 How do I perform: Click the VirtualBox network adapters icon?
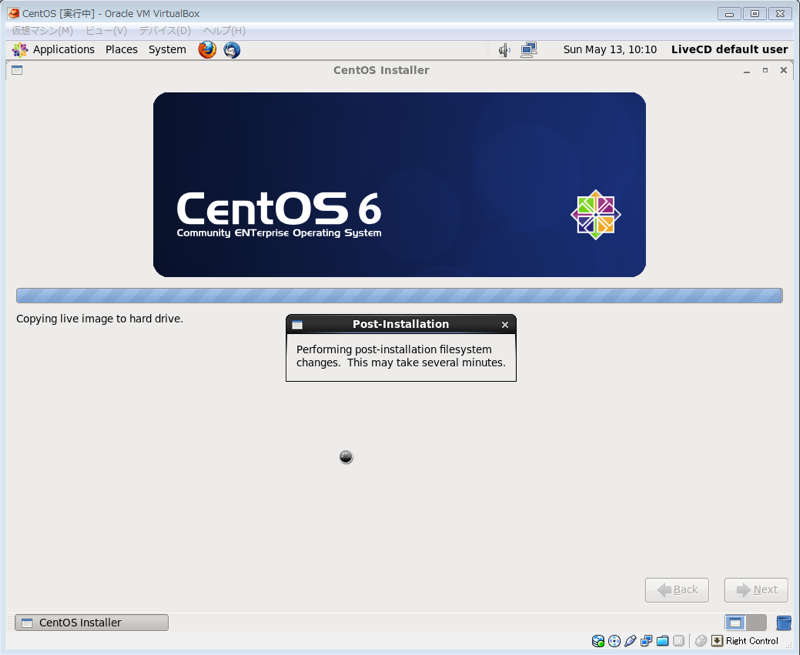point(646,641)
